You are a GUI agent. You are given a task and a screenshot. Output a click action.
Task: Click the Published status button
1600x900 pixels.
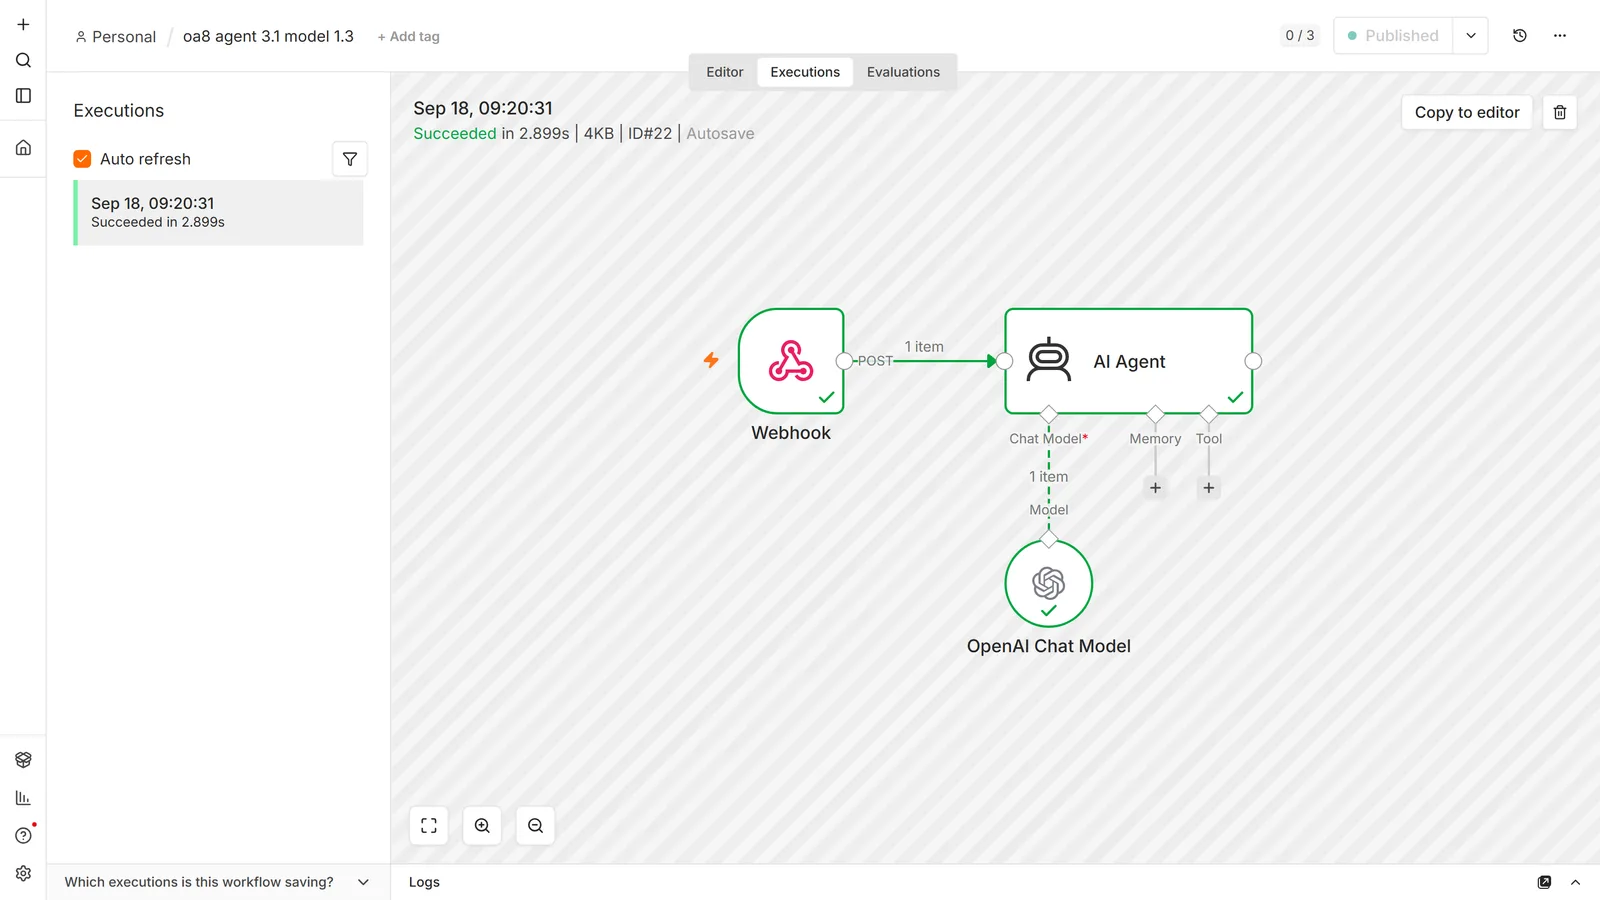tap(1392, 36)
